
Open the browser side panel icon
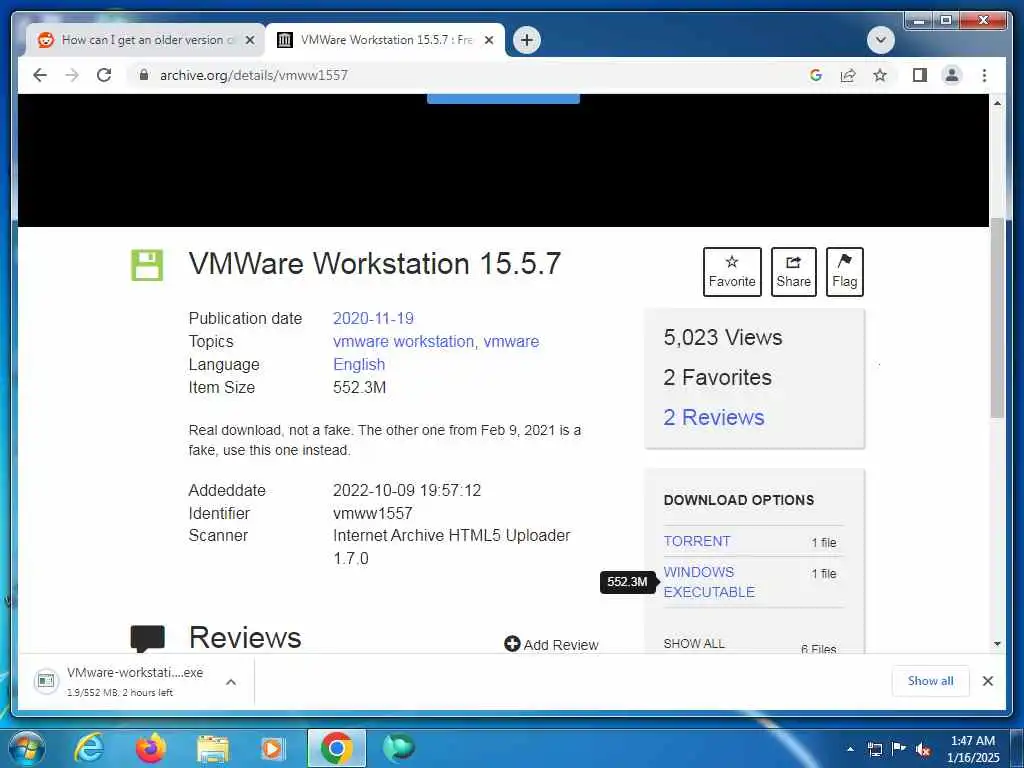point(920,75)
